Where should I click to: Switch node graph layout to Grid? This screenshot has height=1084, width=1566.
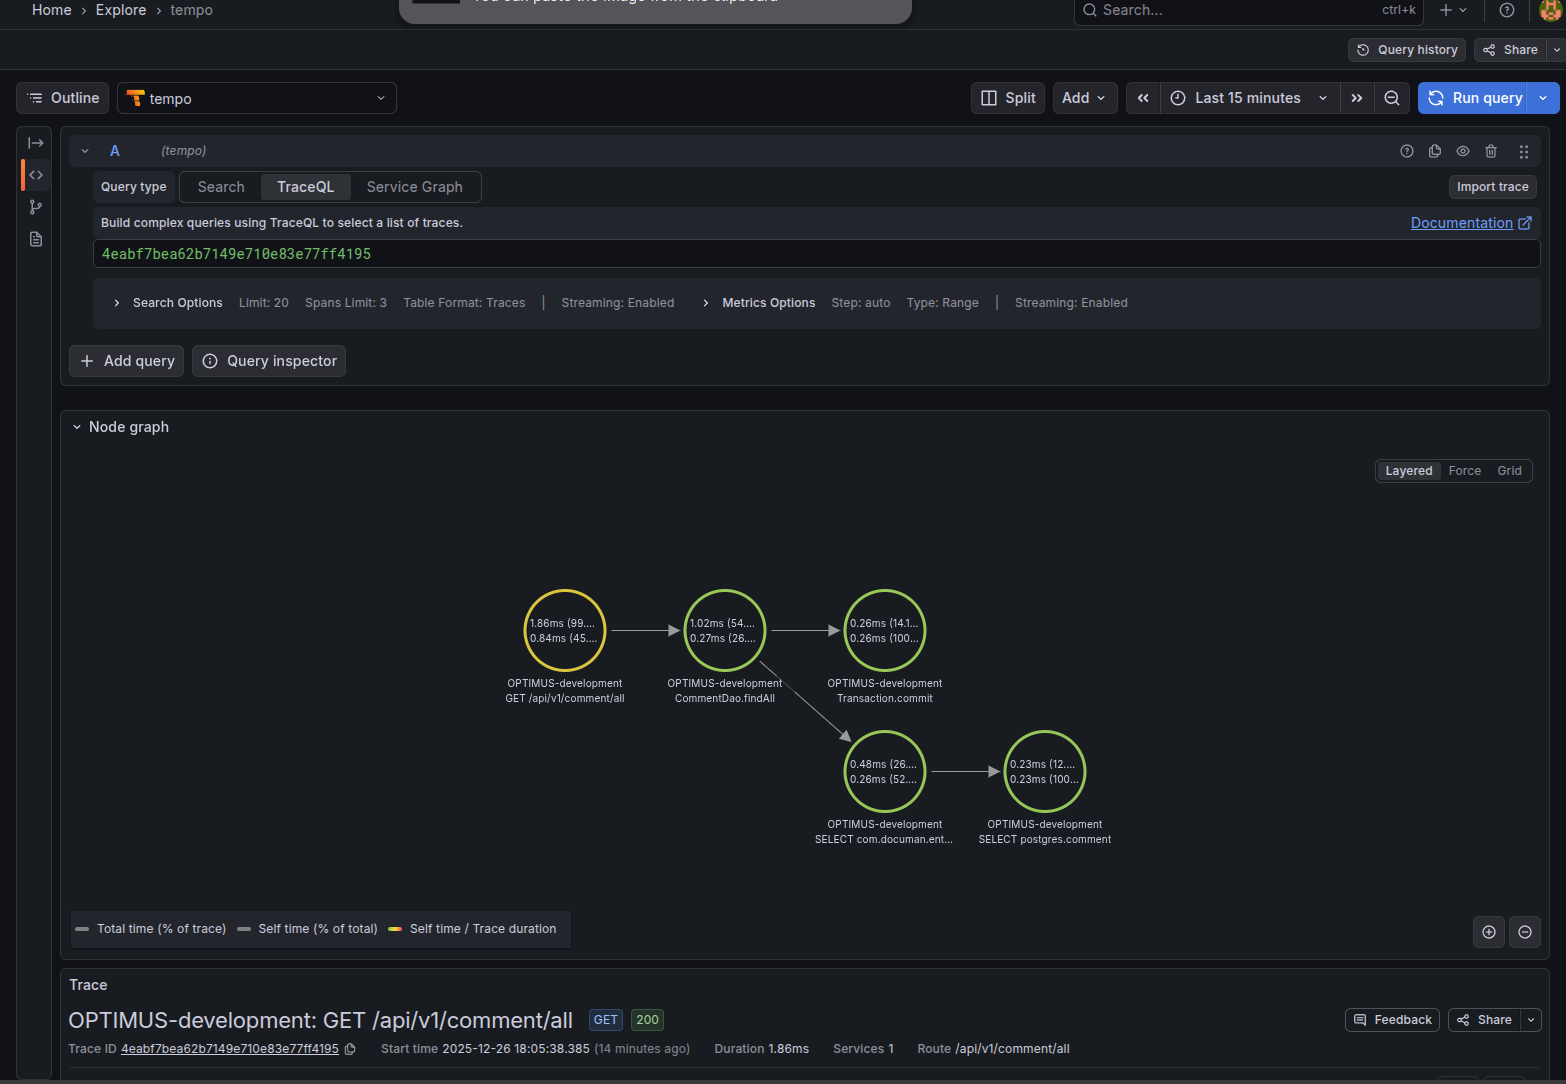(1509, 471)
